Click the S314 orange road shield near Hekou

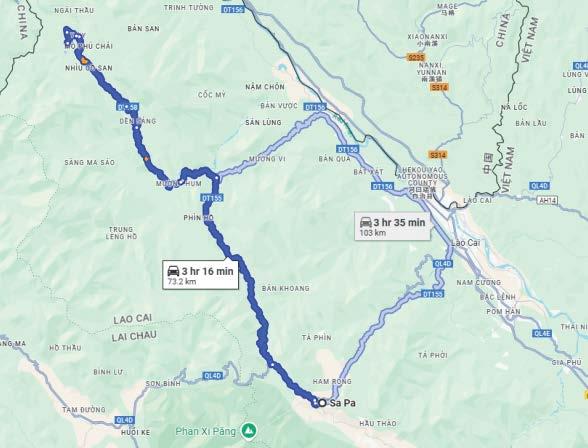coord(437,155)
